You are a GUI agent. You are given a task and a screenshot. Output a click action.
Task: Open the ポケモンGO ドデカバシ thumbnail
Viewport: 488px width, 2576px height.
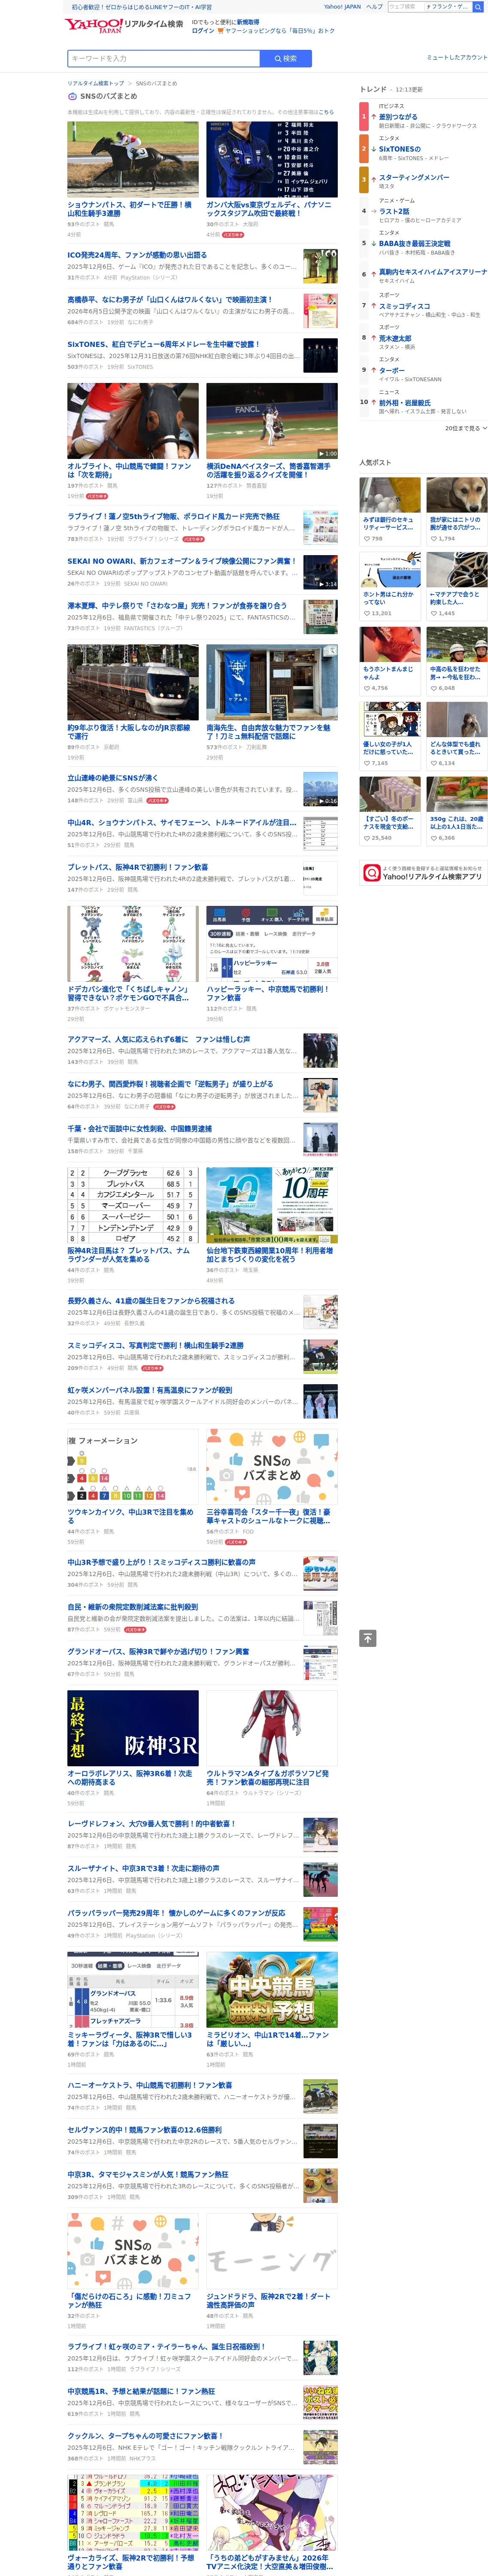tap(133, 944)
